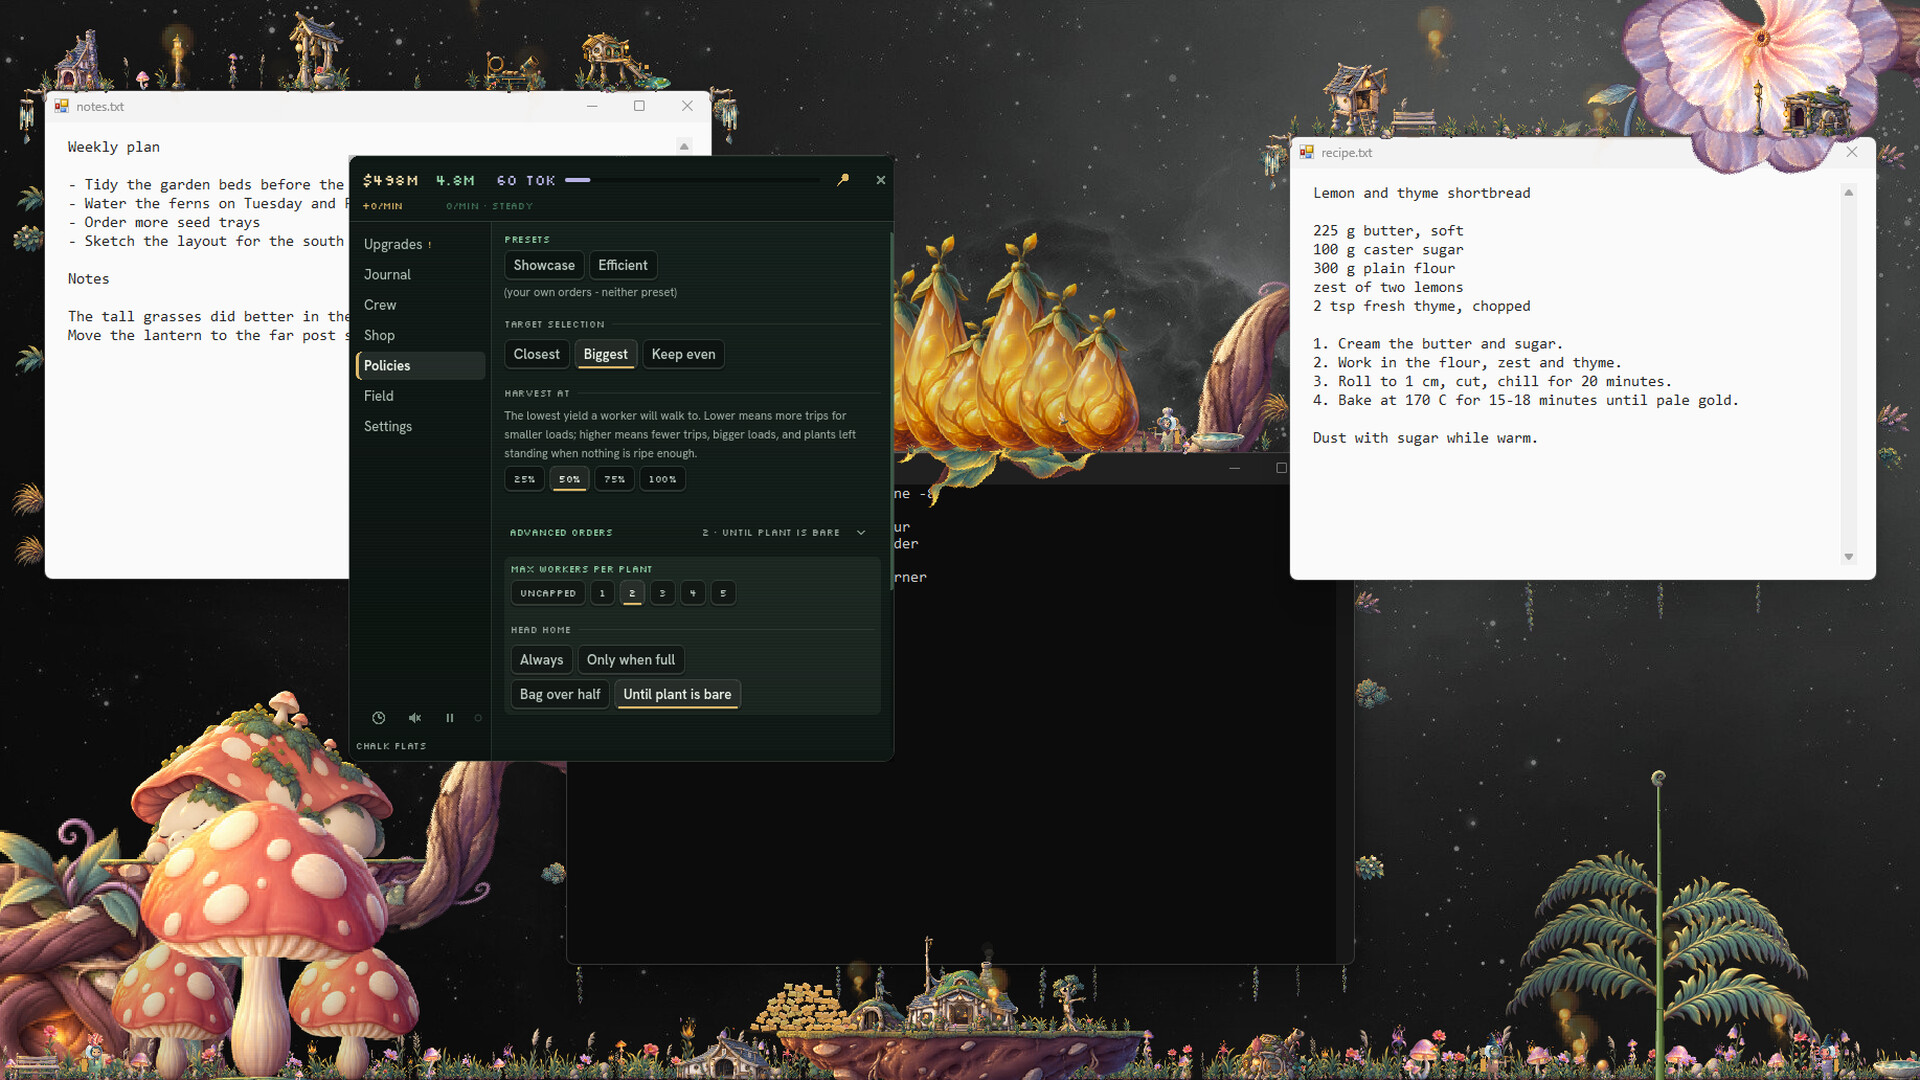Apply the Efficient preset
Screen dimensions: 1920x1080
pyautogui.click(x=623, y=265)
